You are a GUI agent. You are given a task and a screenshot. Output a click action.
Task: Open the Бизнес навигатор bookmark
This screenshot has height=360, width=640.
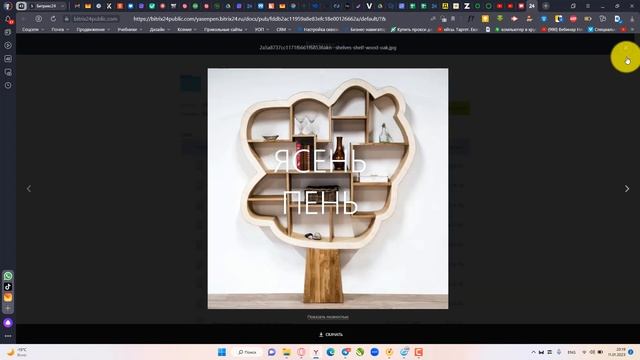click(364, 29)
